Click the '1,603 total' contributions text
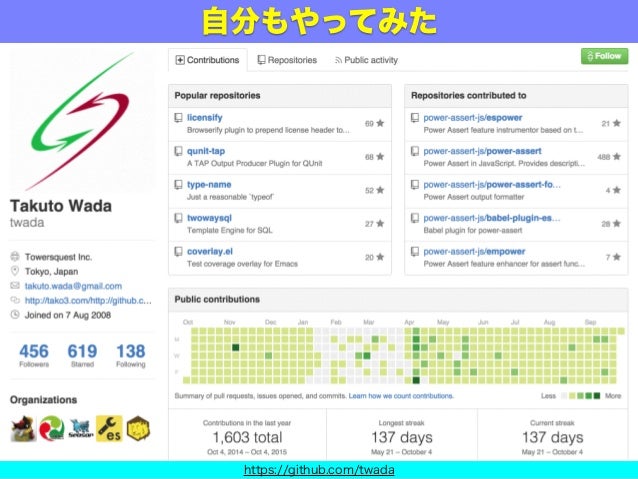The image size is (638, 479). click(247, 437)
